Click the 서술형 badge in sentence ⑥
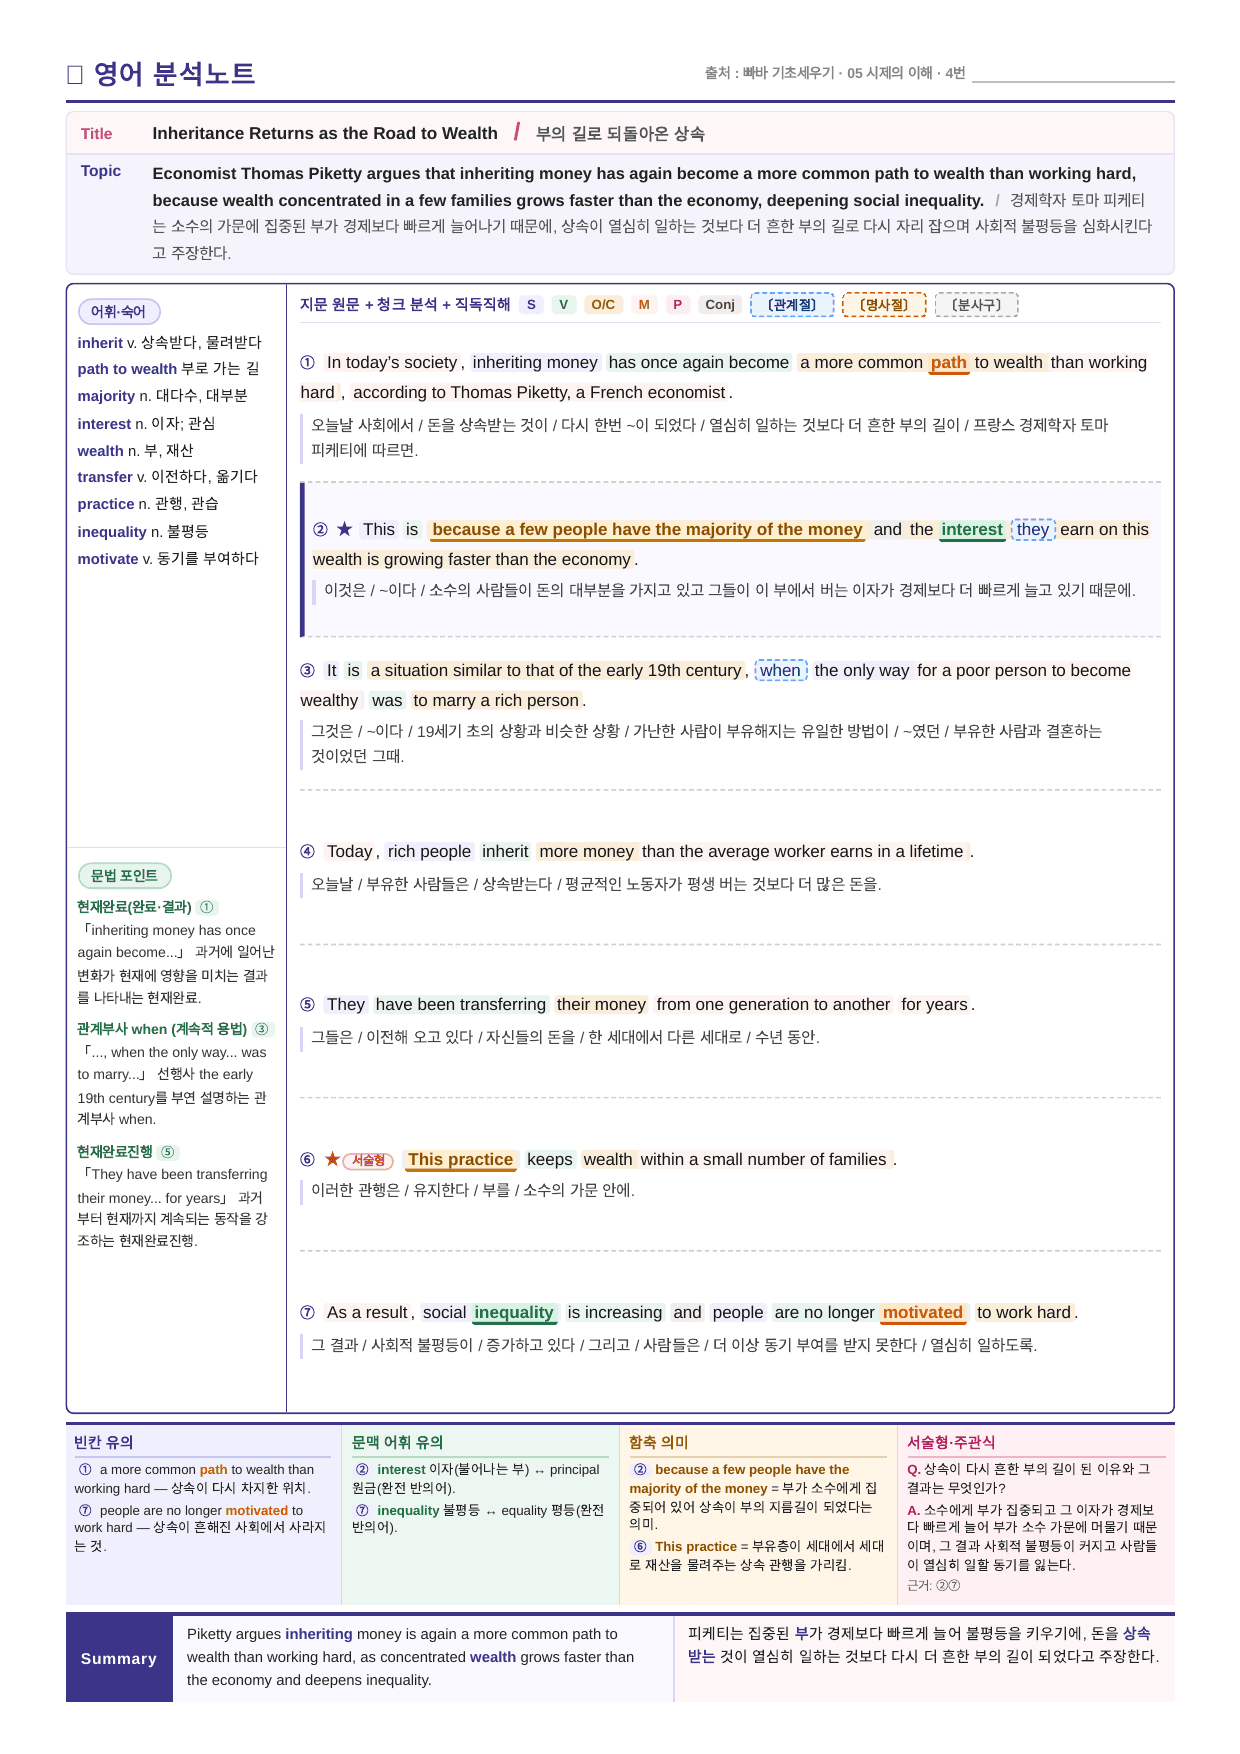Screen dimensions: 1240x1754 tap(368, 1160)
